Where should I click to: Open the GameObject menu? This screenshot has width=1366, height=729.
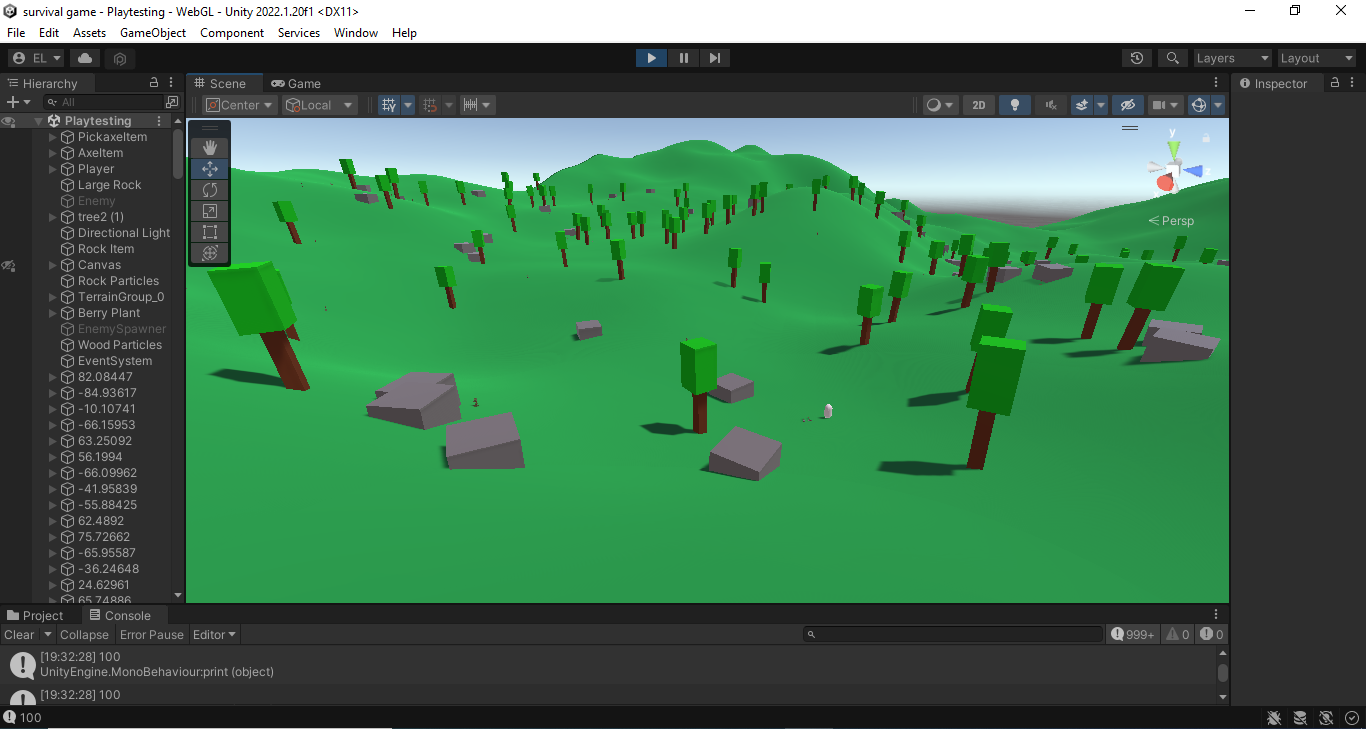(152, 32)
